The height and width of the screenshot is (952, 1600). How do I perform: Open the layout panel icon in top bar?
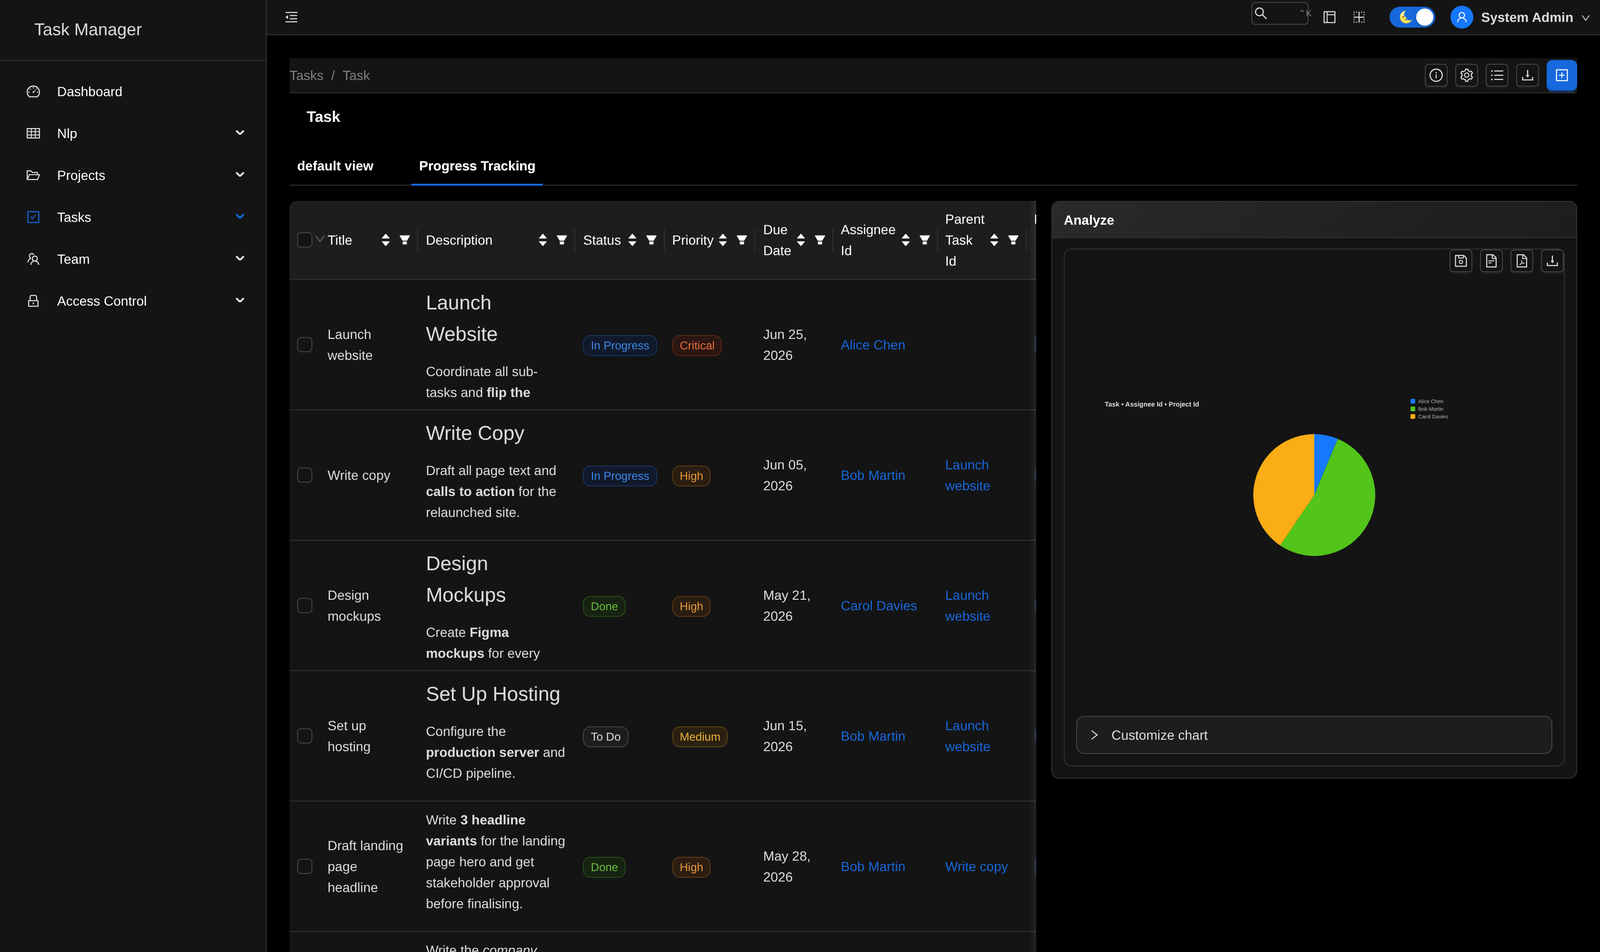click(x=1329, y=17)
